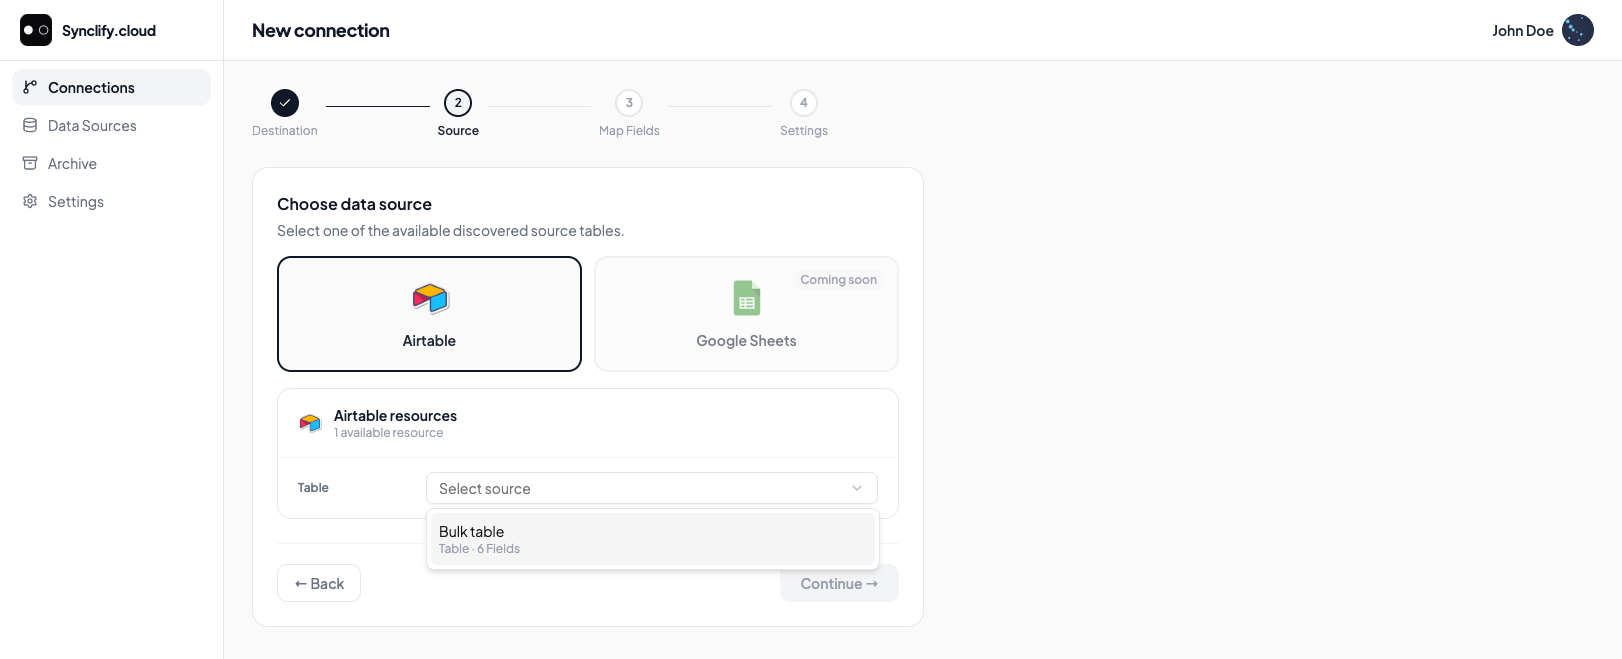Image resolution: width=1622 pixels, height=659 pixels.
Task: Click the Select source chevron arrow
Action: (857, 488)
